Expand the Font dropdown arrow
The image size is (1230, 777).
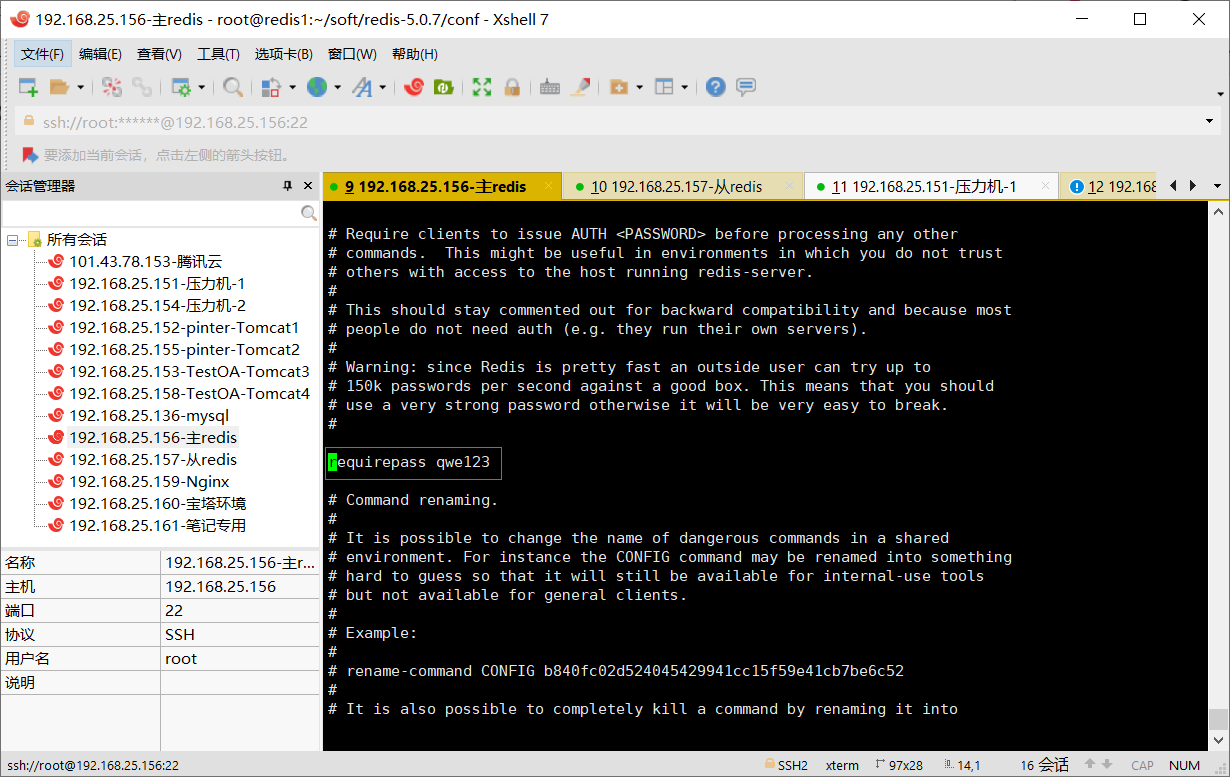pos(381,87)
